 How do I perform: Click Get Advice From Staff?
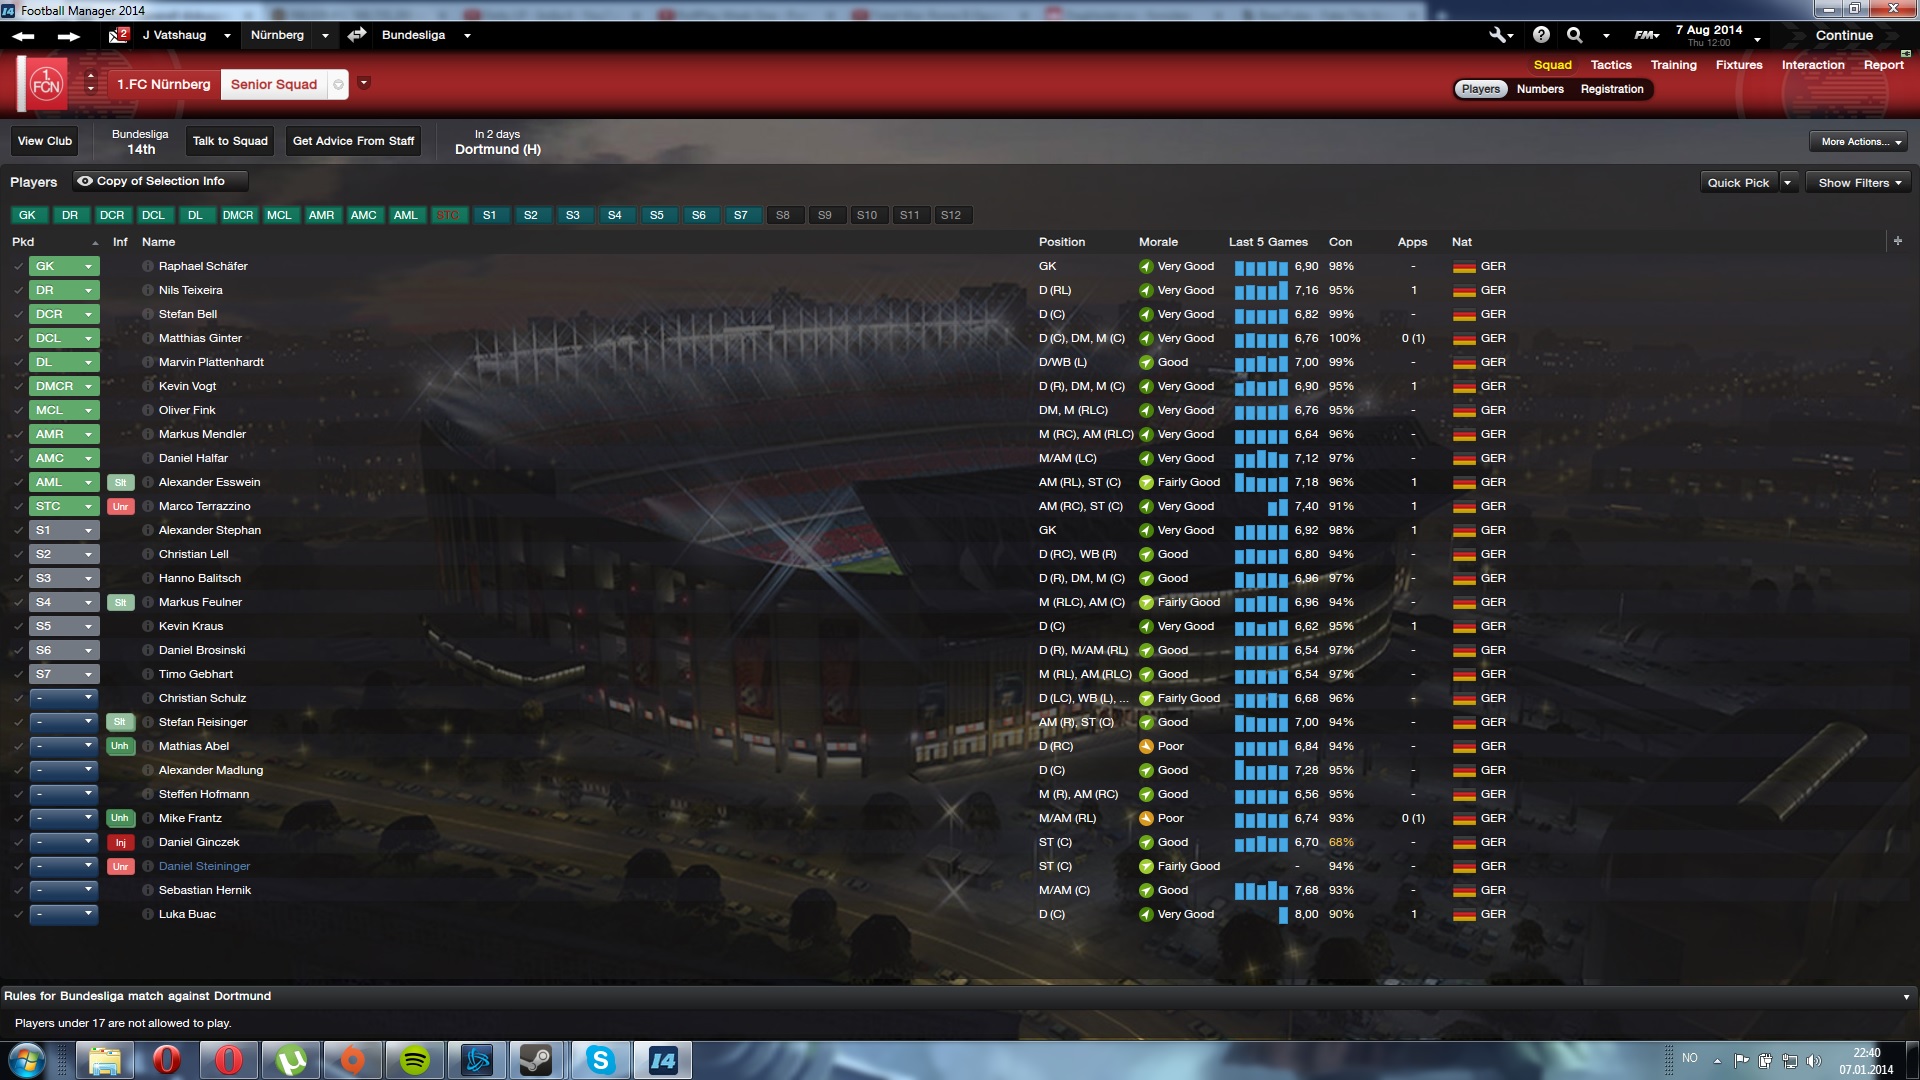tap(353, 141)
